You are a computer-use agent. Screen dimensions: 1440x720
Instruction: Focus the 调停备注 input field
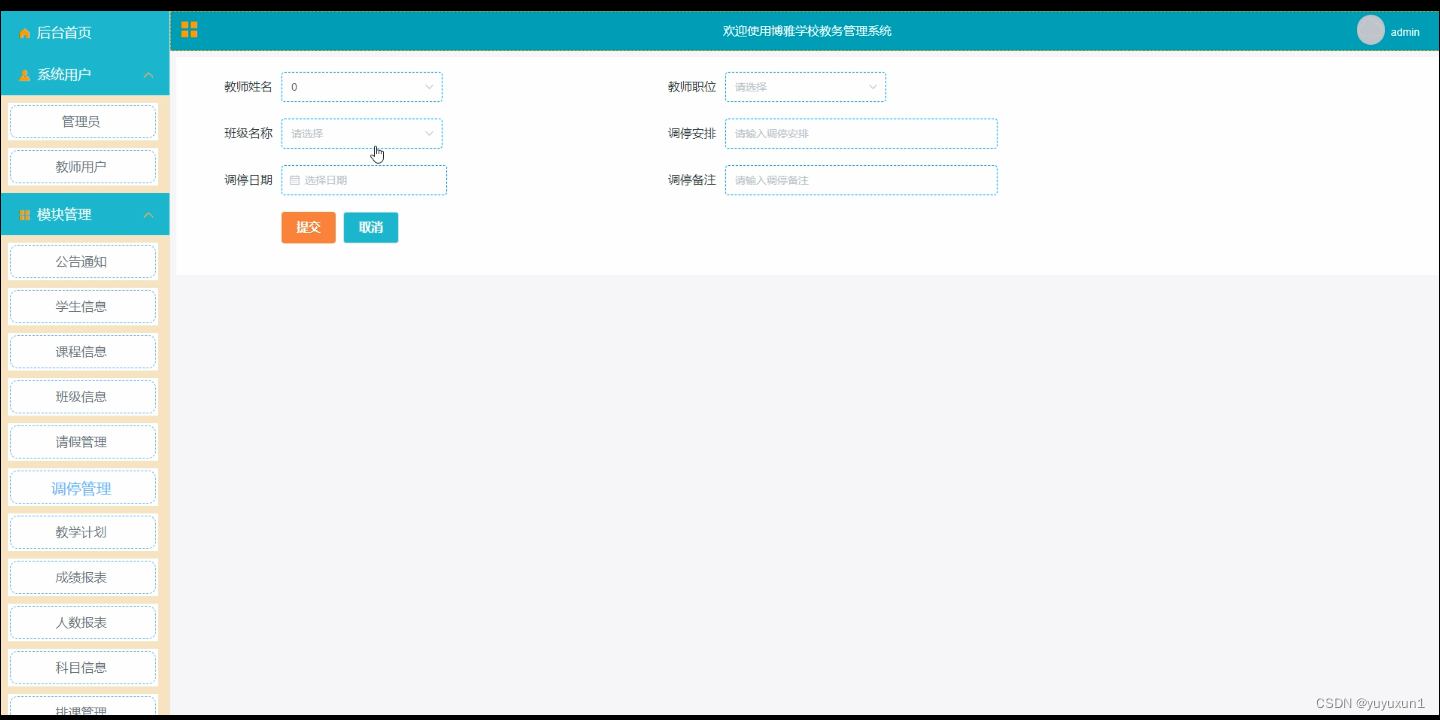point(861,180)
